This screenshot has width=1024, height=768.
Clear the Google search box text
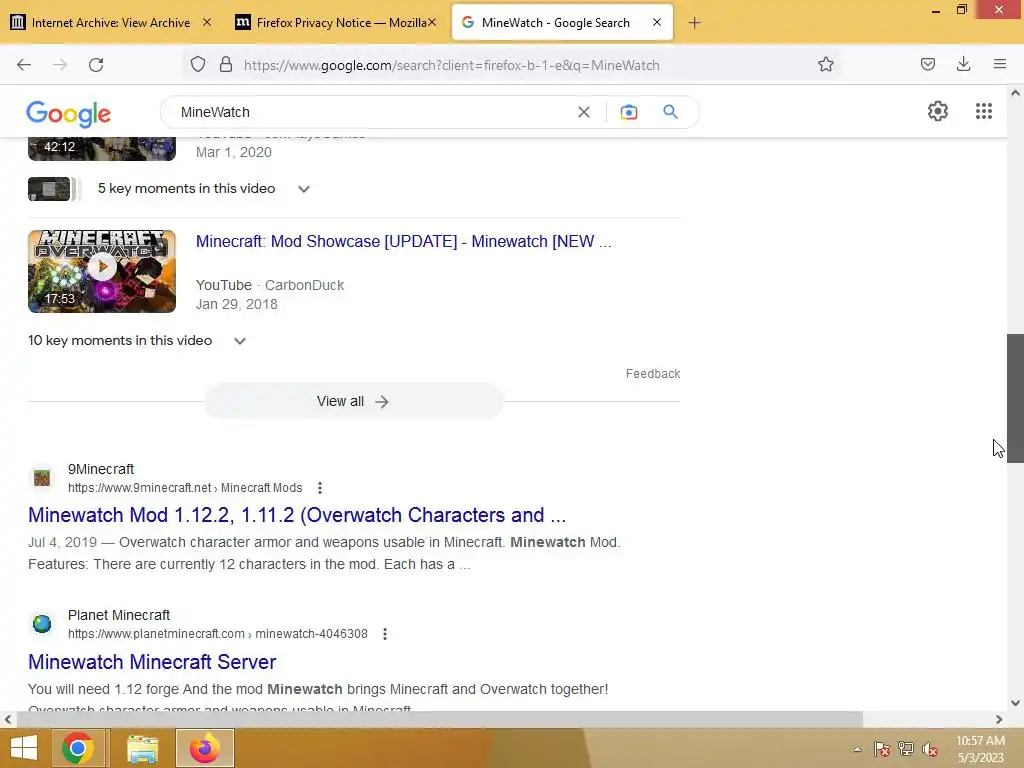click(x=584, y=112)
